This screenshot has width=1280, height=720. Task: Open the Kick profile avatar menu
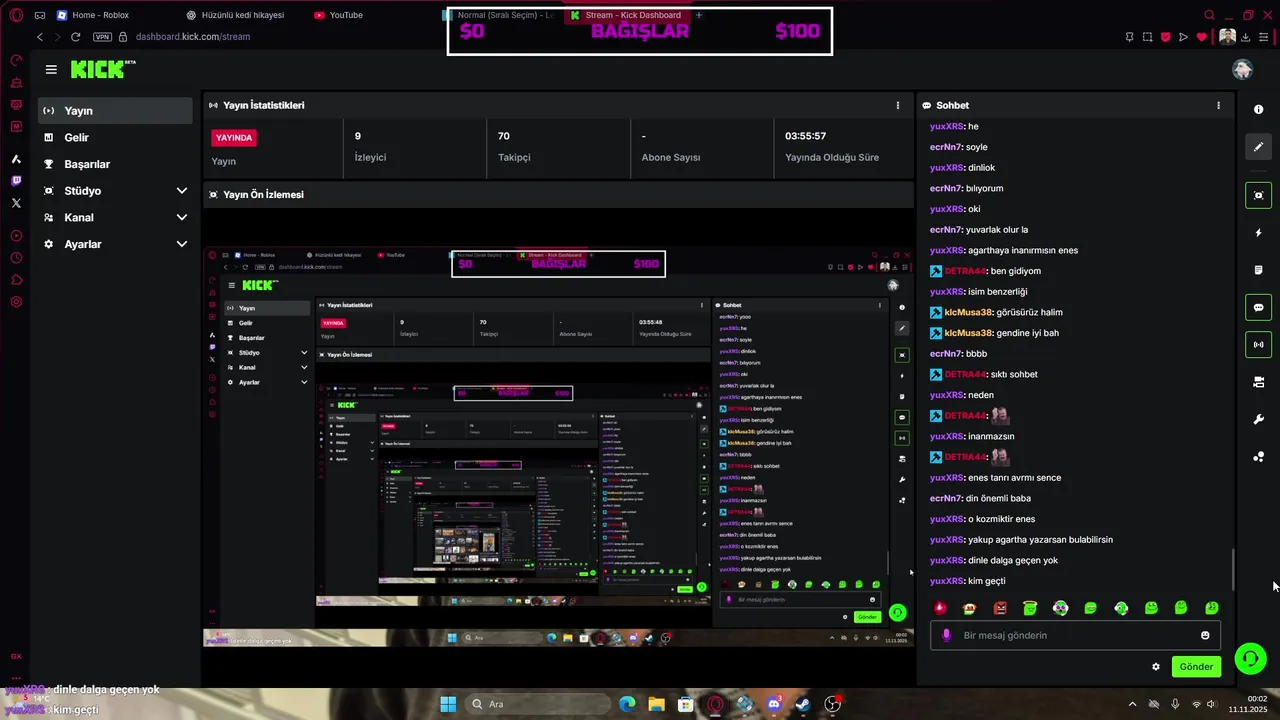coord(1242,69)
